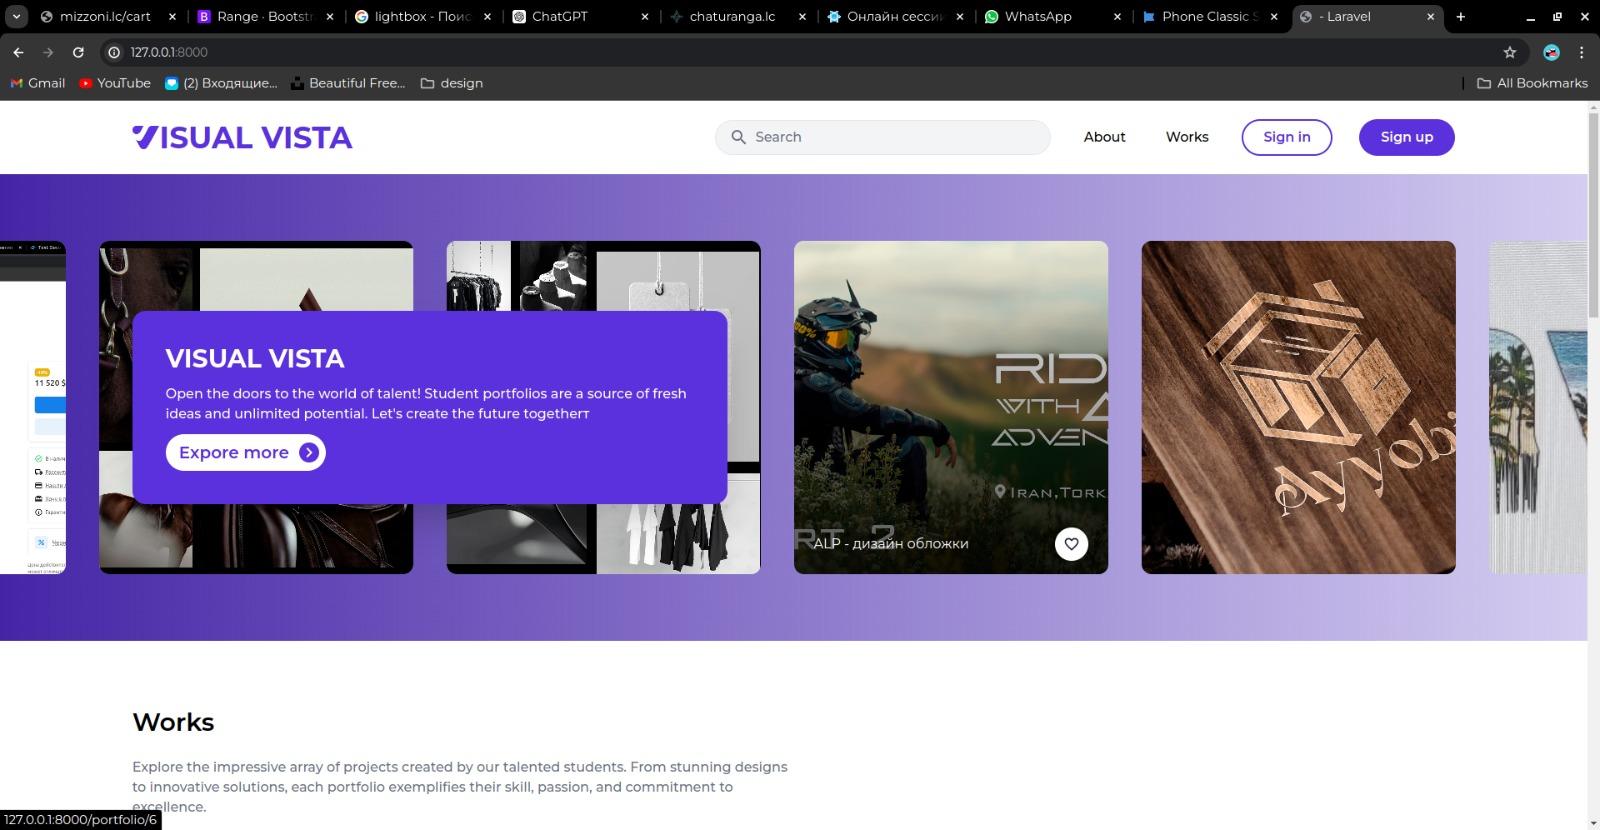Close the mizzoni.lc/cart tab
Image resolution: width=1600 pixels, height=830 pixels.
pyautogui.click(x=173, y=17)
